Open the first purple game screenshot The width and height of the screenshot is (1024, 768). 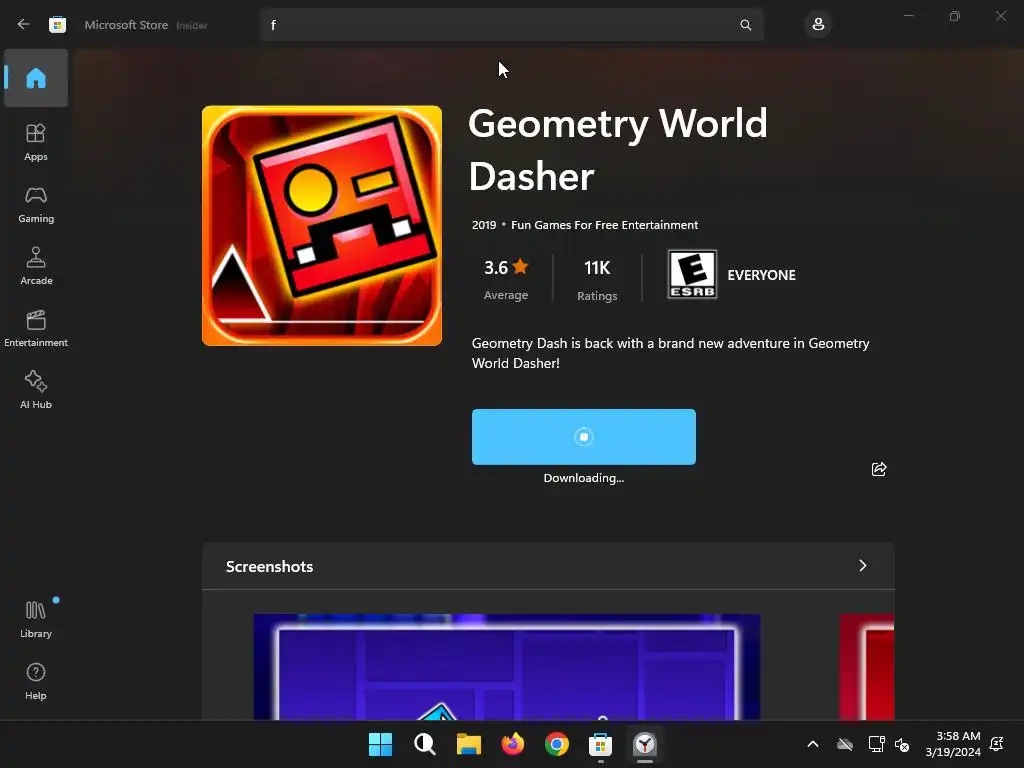pyautogui.click(x=507, y=667)
